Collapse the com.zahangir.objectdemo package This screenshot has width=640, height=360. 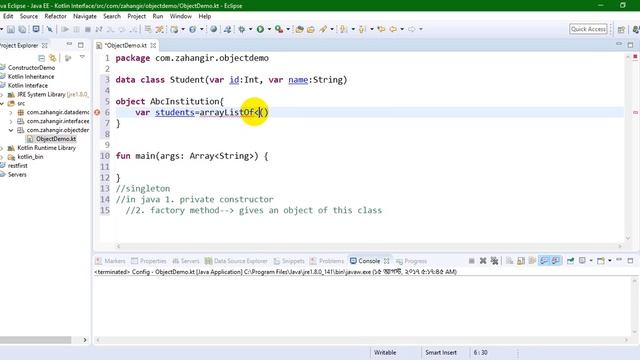(11, 130)
